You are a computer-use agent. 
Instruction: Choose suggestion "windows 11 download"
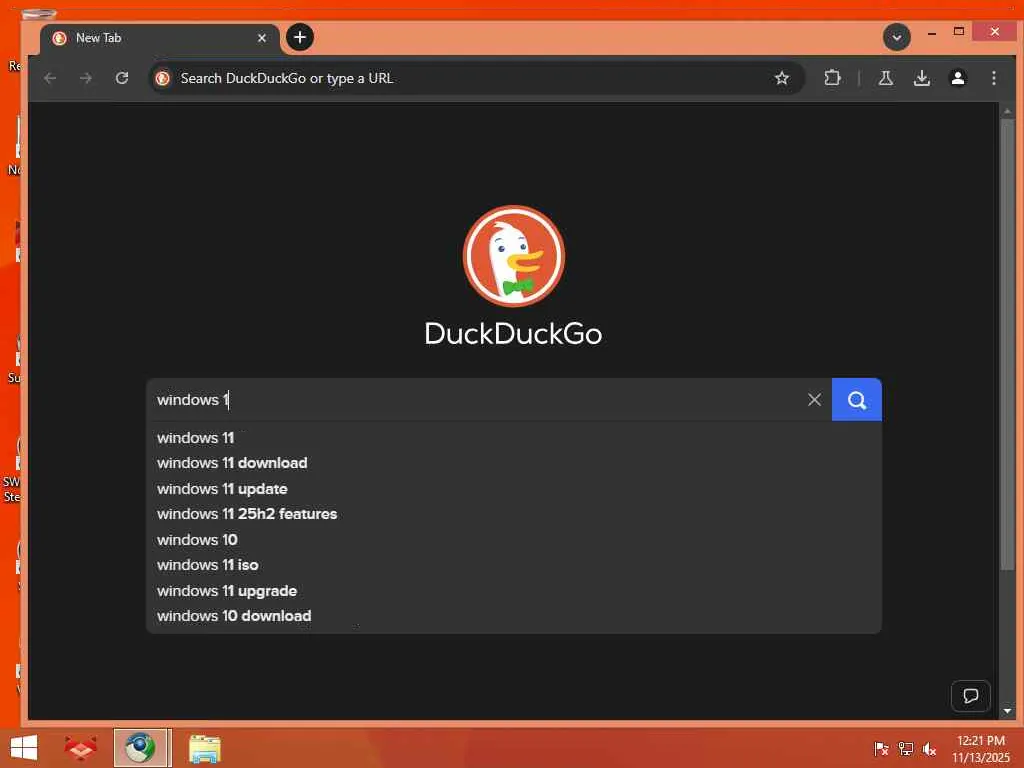(513, 463)
